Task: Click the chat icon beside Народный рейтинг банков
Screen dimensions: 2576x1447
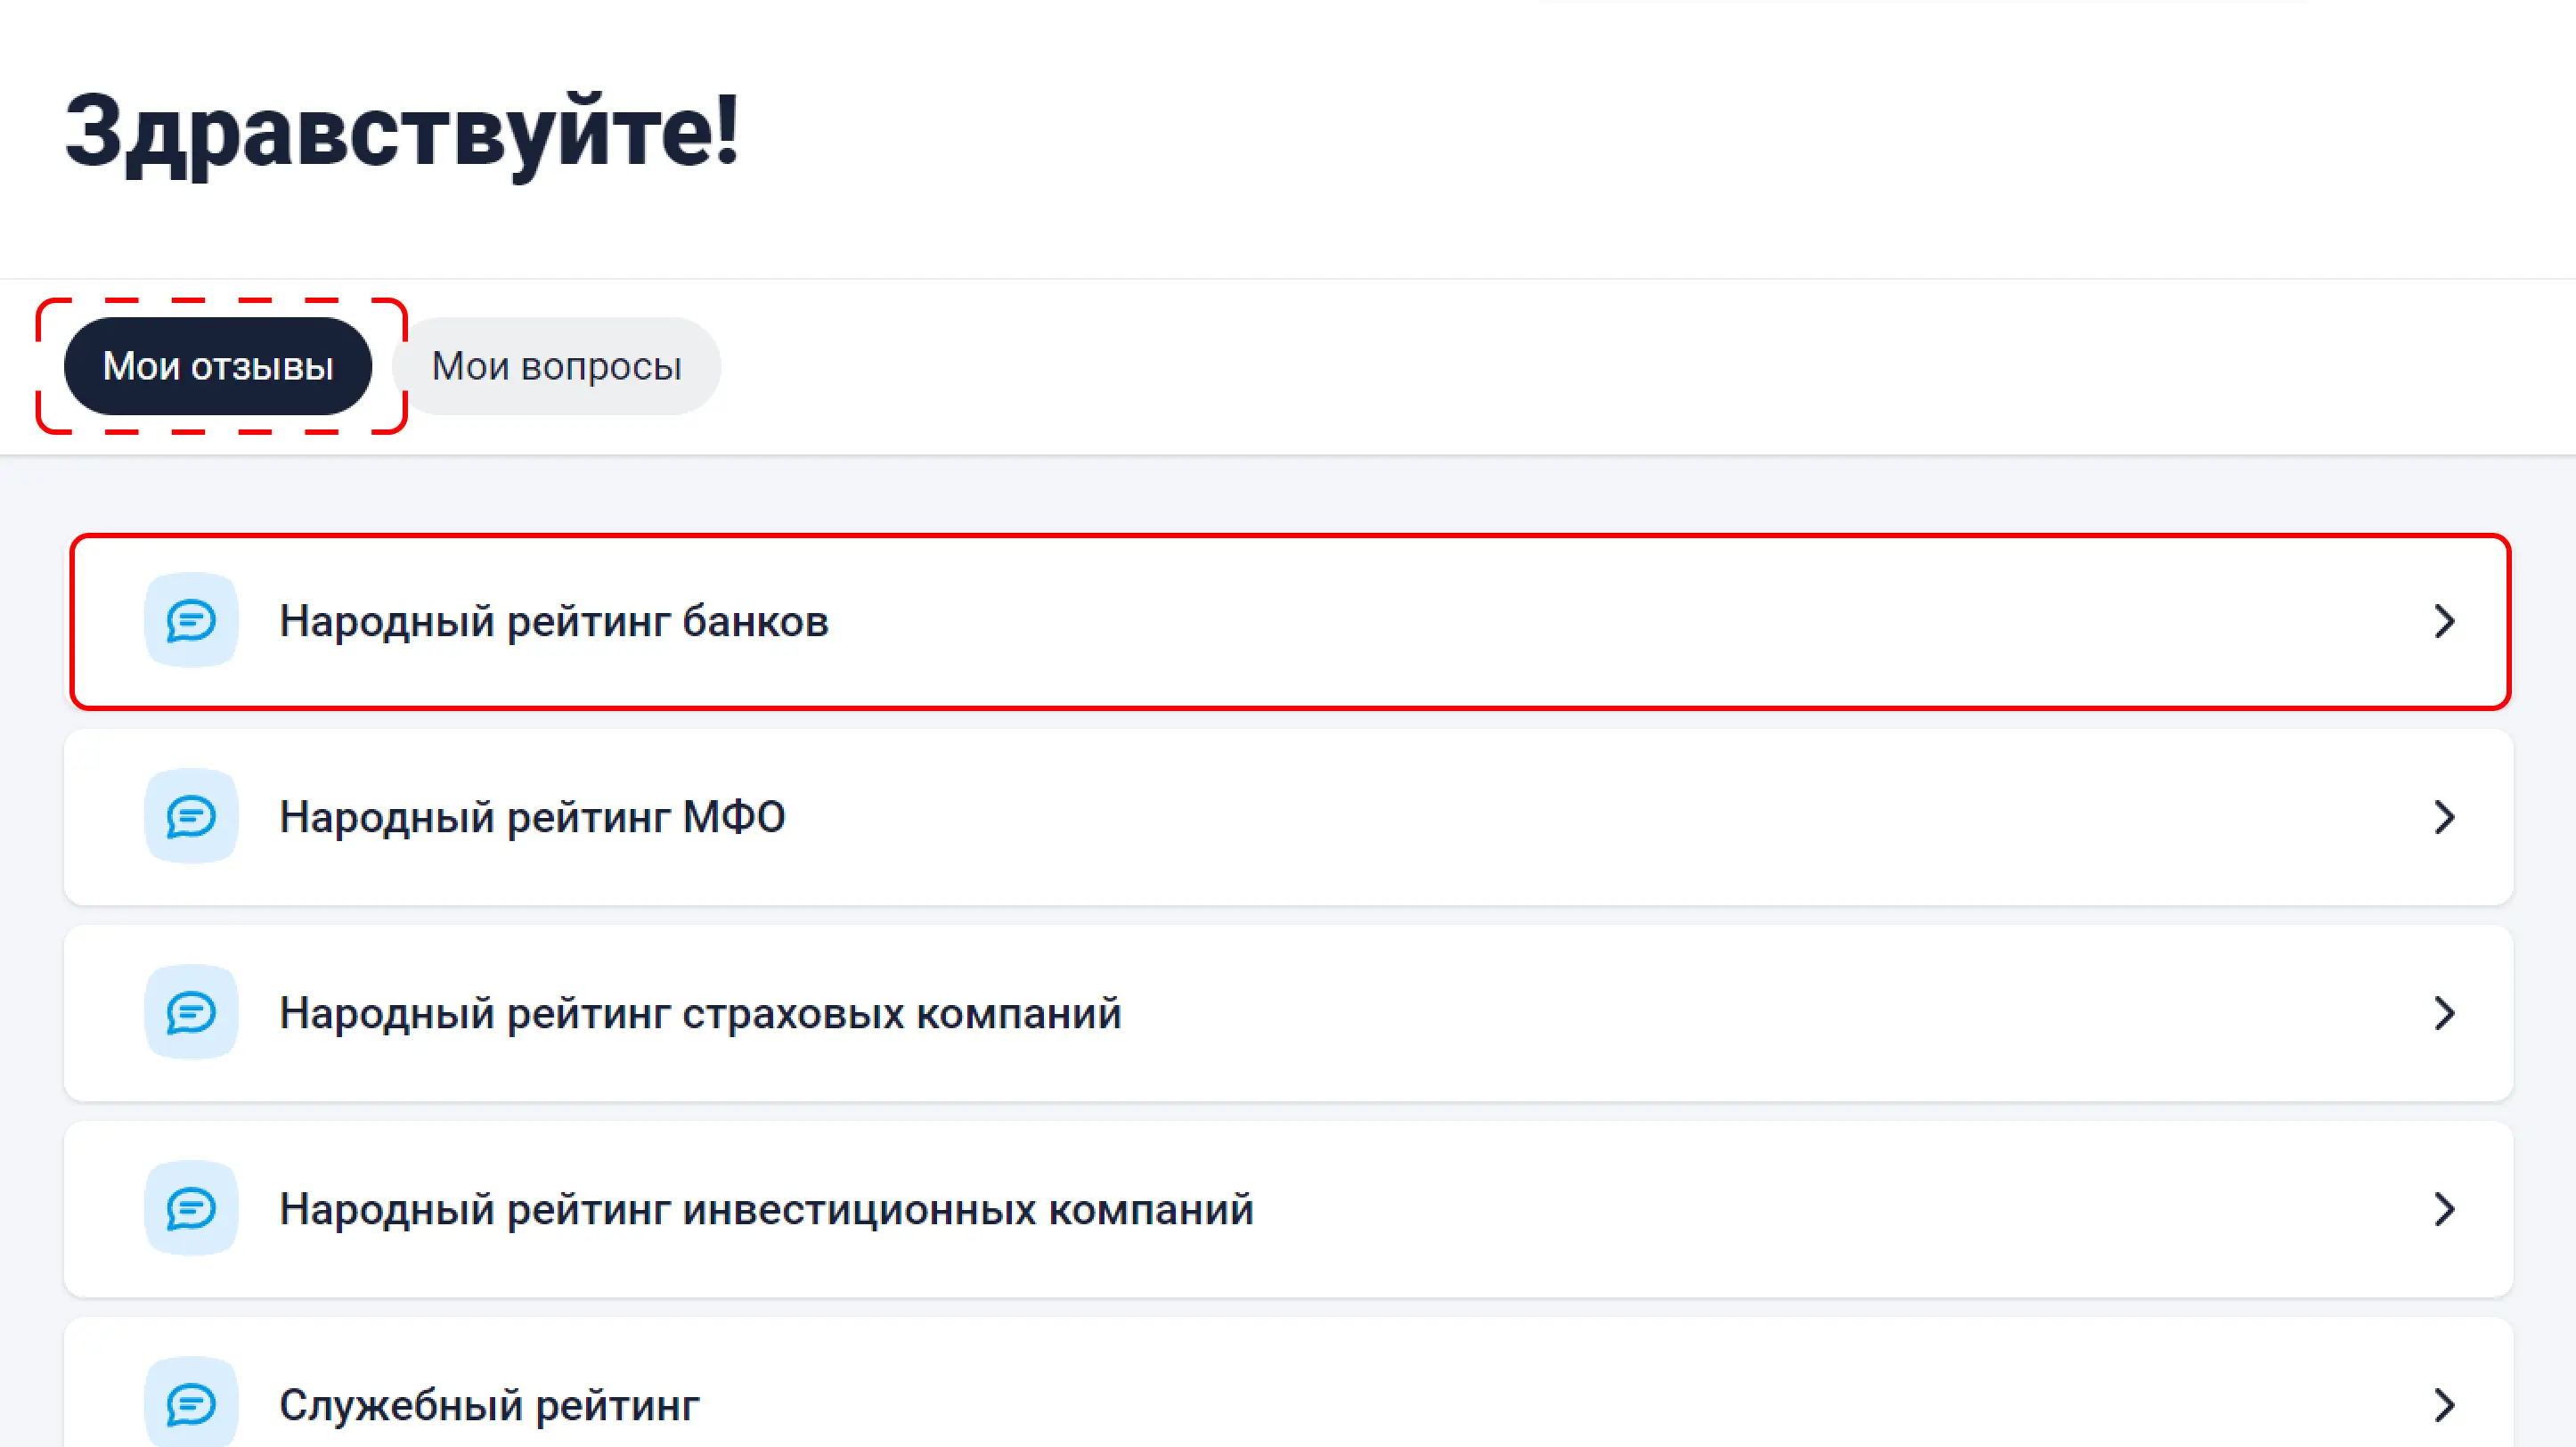Action: point(191,621)
